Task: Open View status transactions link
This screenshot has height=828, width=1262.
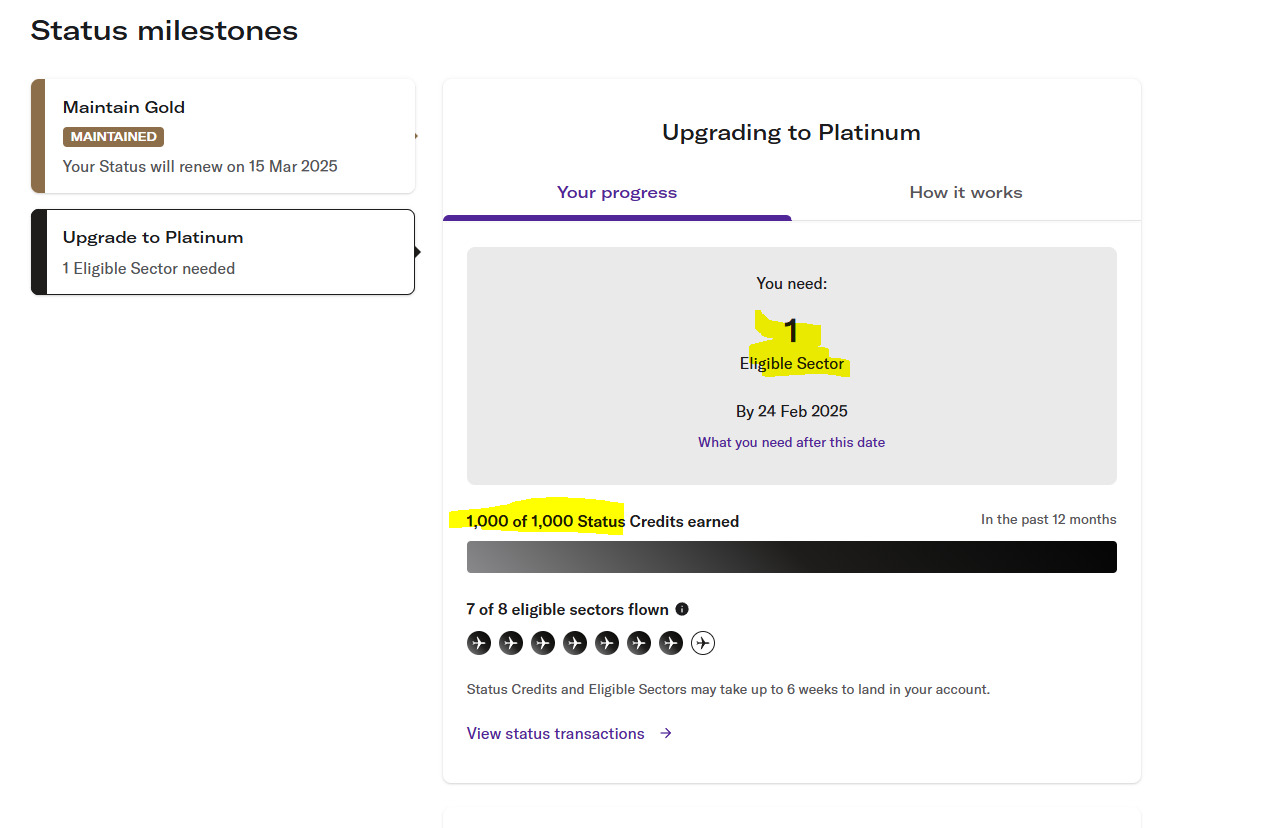Action: pos(556,733)
